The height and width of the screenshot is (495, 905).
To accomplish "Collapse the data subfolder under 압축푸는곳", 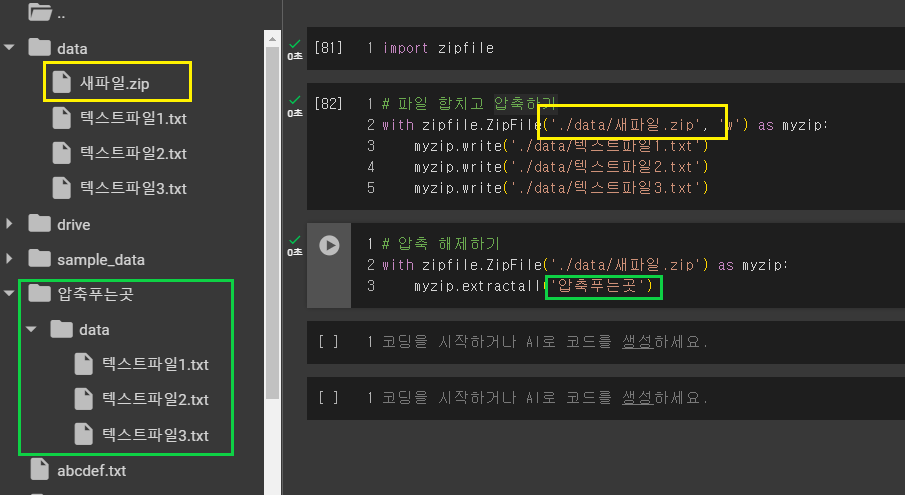I will pos(31,329).
